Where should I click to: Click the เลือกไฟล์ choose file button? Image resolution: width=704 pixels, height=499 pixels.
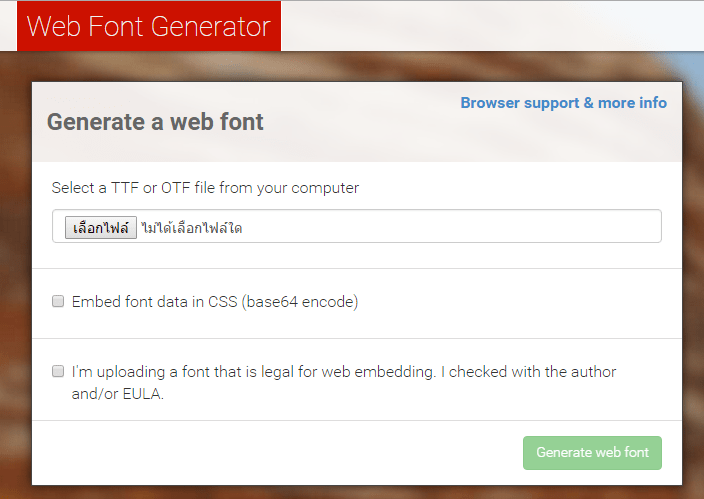coord(101,228)
